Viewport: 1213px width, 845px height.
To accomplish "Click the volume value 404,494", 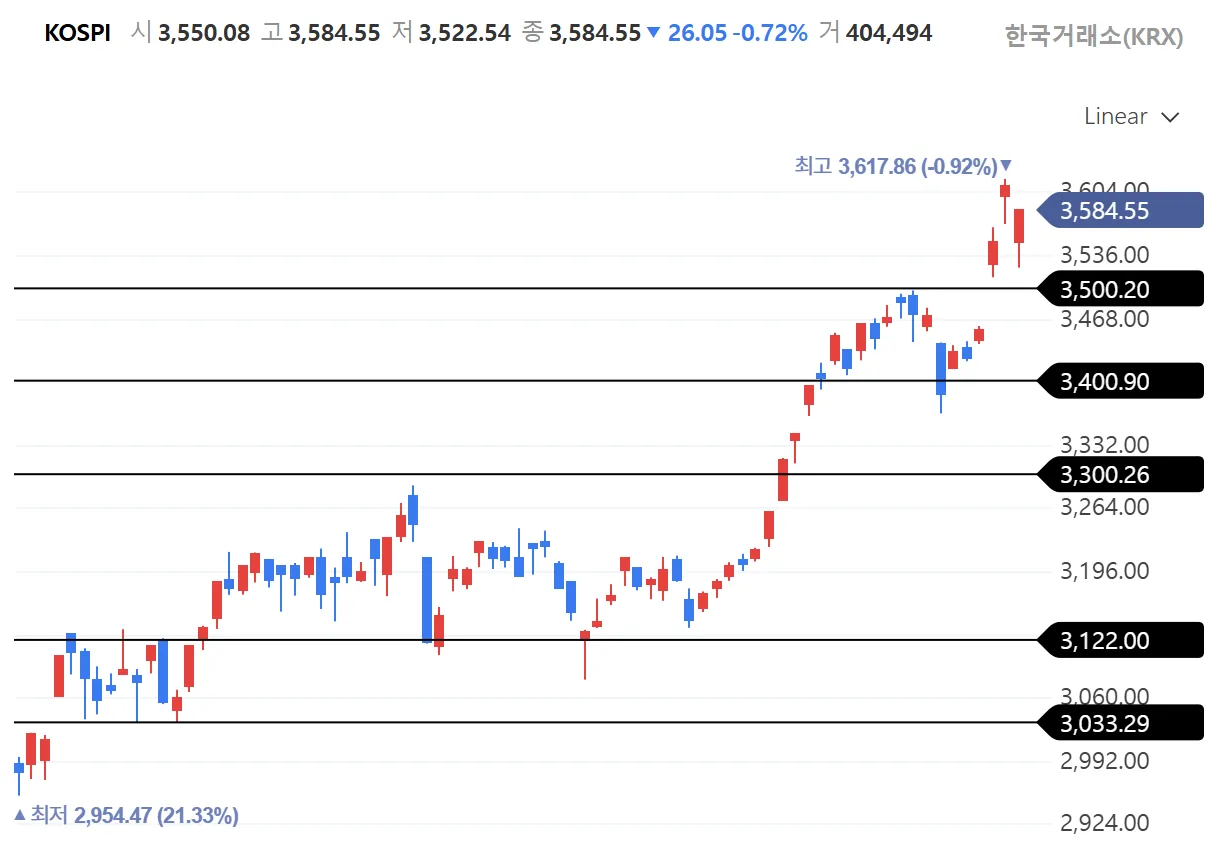I will pyautogui.click(x=888, y=33).
